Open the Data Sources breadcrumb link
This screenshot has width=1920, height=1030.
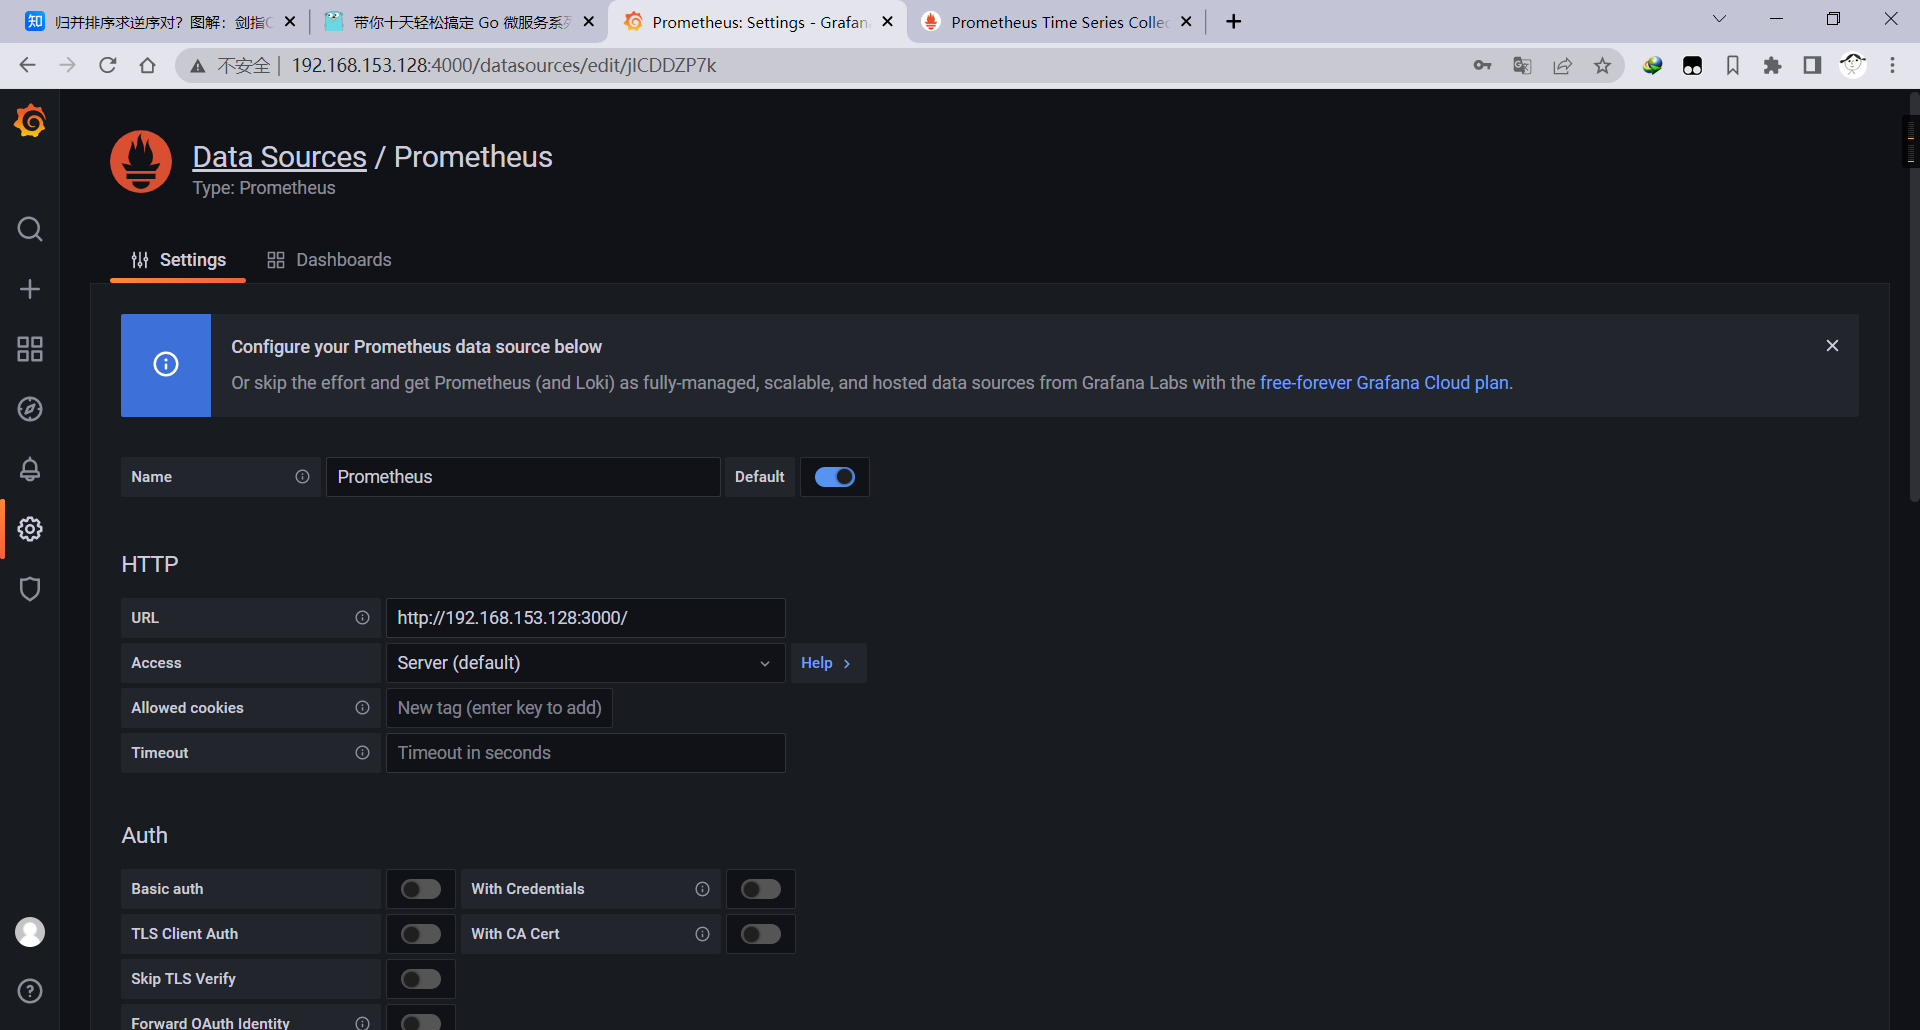tap(279, 157)
